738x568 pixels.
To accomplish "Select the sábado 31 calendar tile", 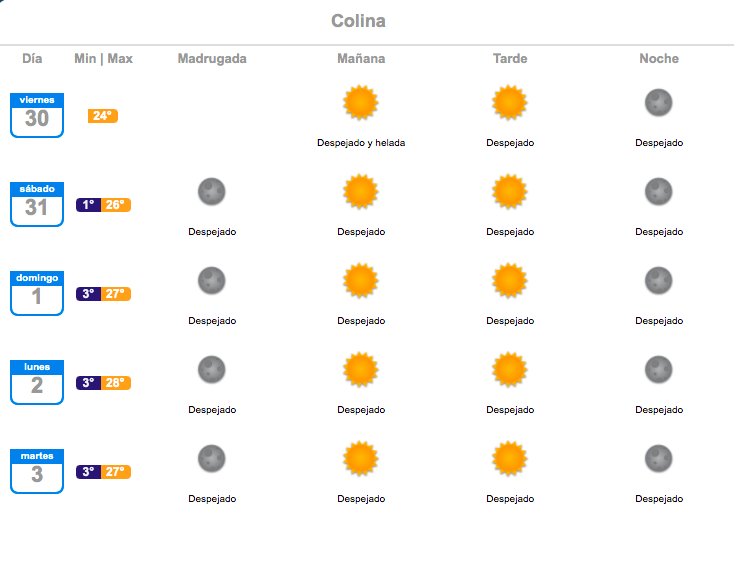I will (x=37, y=204).
